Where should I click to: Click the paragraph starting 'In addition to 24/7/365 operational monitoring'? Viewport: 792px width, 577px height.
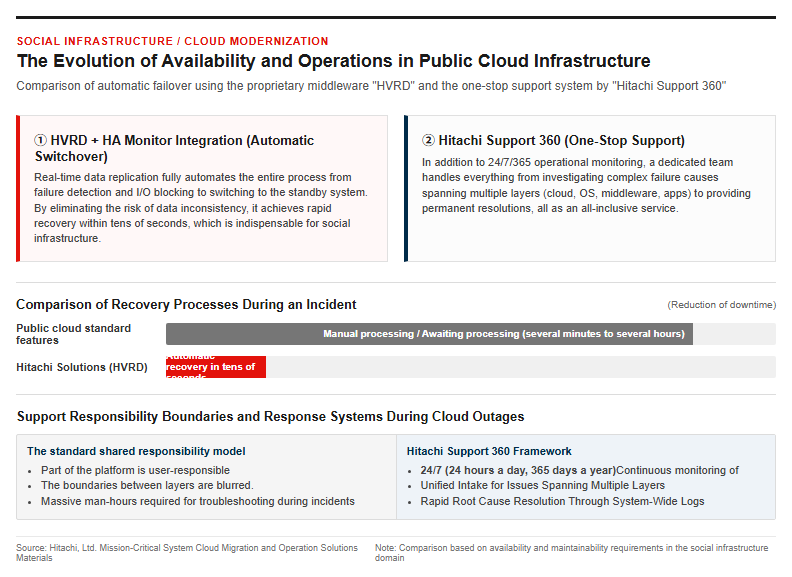coord(586,185)
